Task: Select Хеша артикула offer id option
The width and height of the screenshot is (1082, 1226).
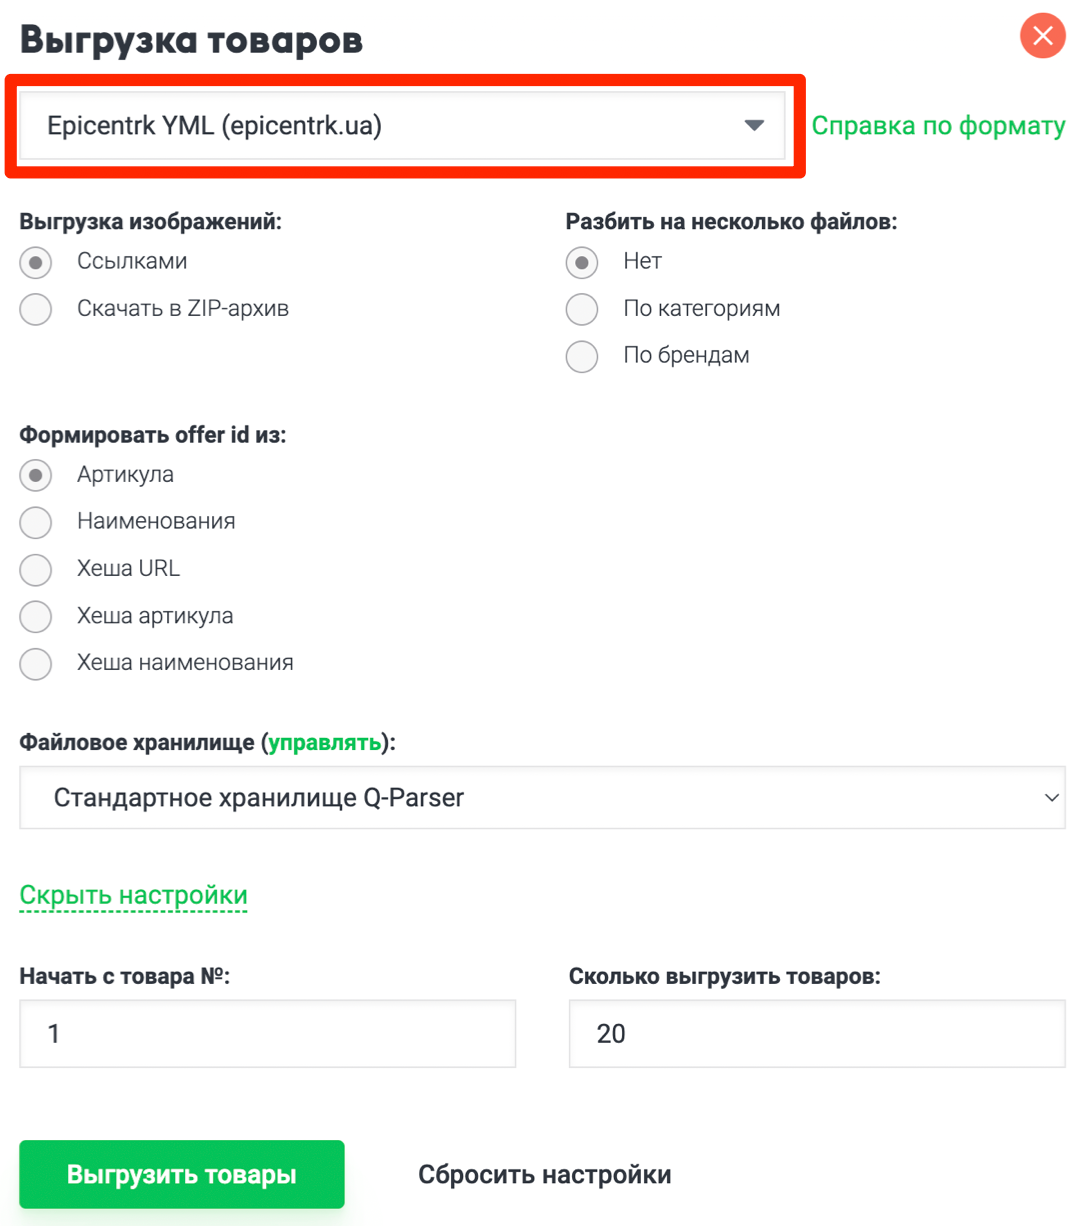Action: (35, 616)
